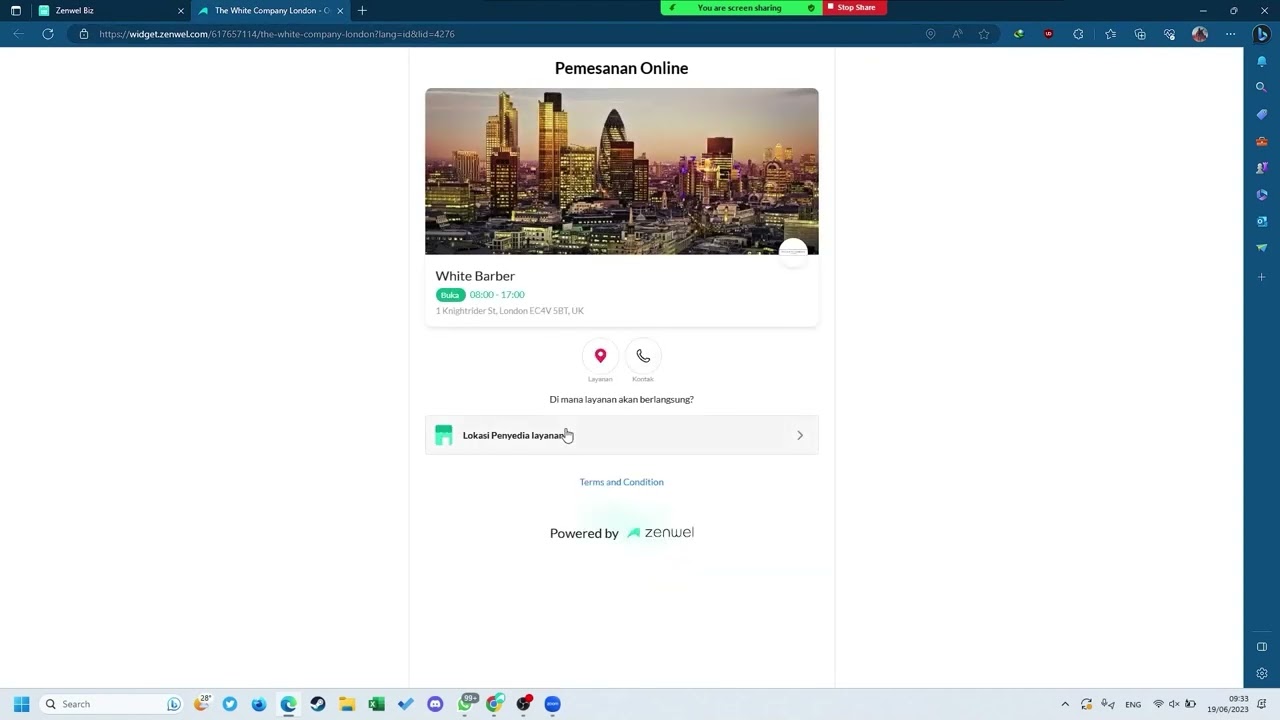Click the sidebar Outlook icon

click(1262, 221)
